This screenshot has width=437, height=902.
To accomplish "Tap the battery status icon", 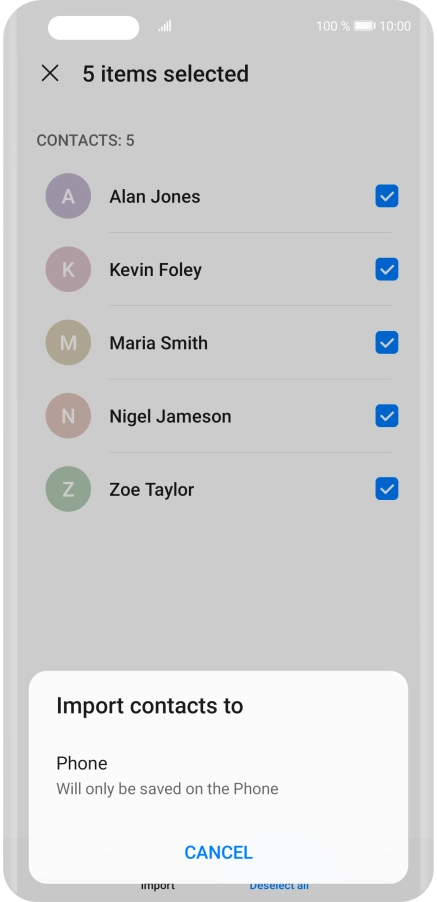I will coord(365,26).
